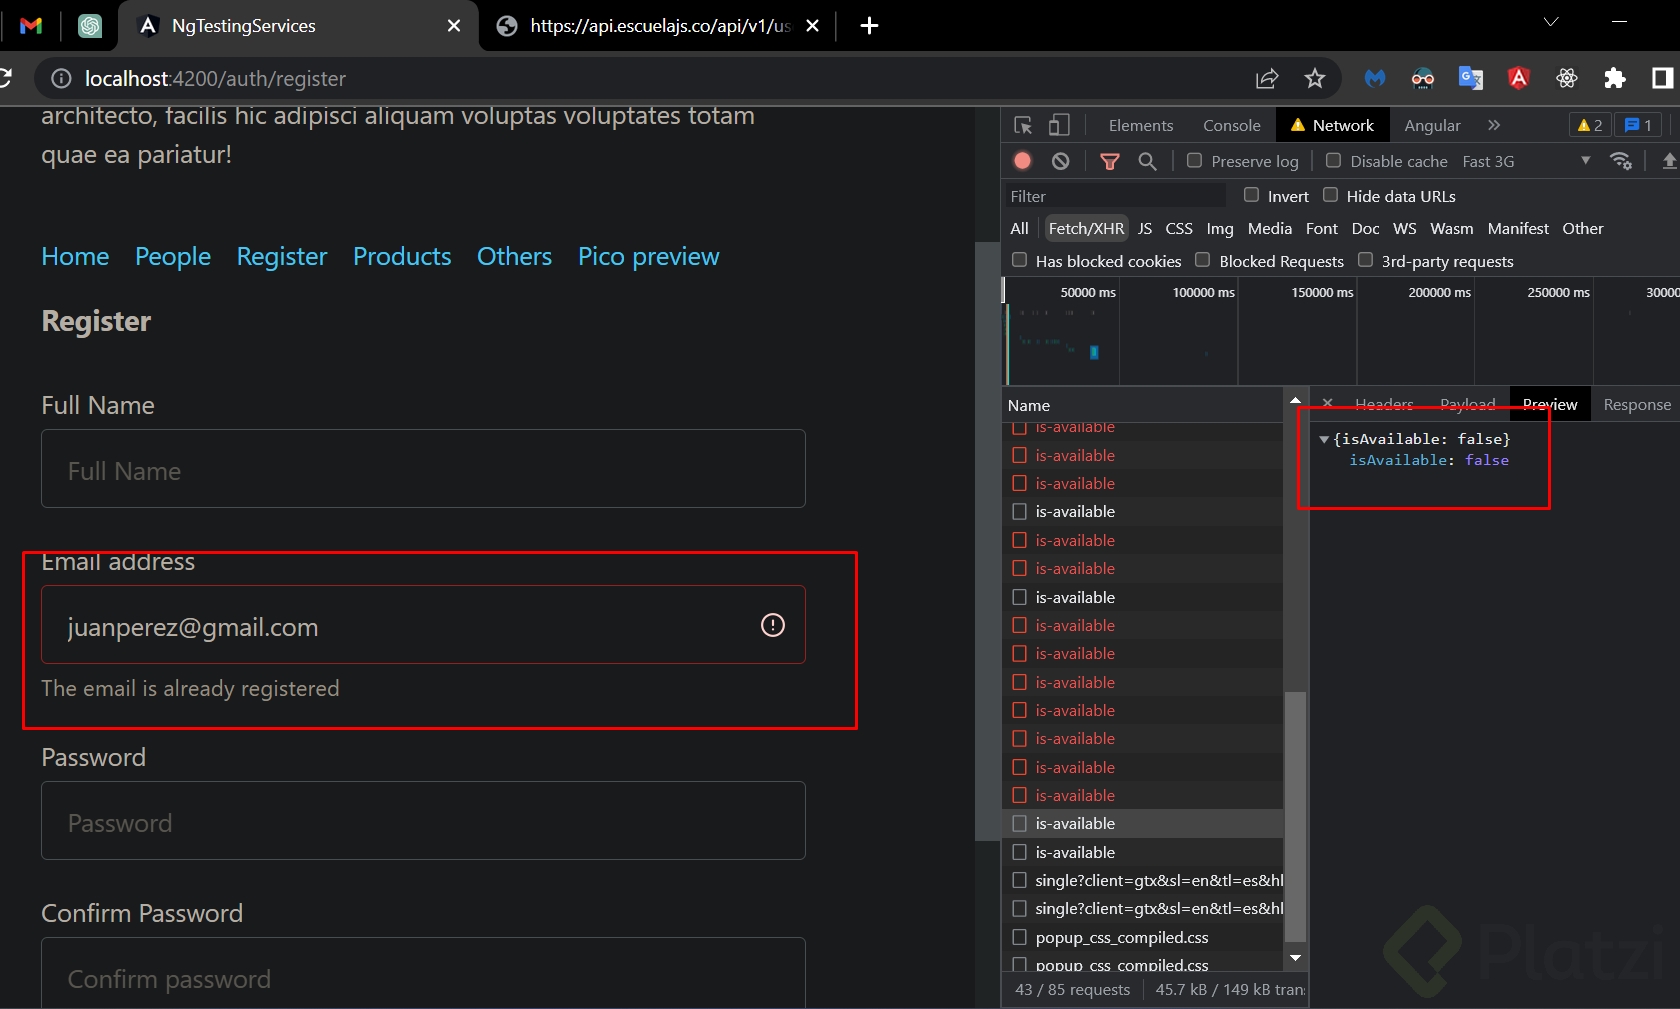The image size is (1680, 1009).
Task: Open the browser Extensions puzzle icon
Action: tap(1614, 79)
